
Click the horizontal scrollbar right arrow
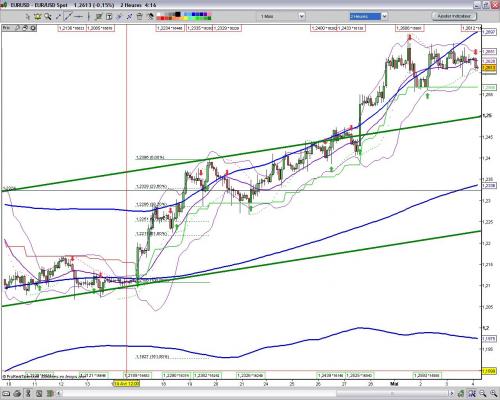click(452, 394)
